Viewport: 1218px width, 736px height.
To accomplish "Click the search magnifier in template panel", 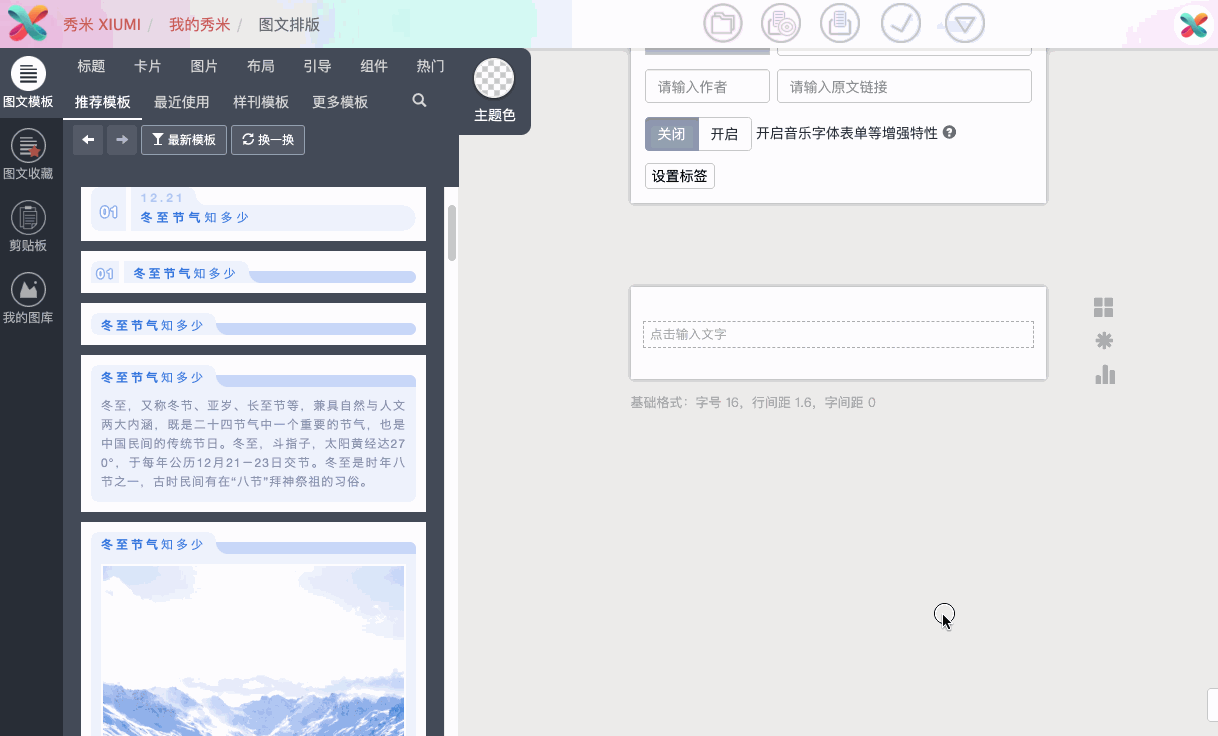I will point(420,101).
